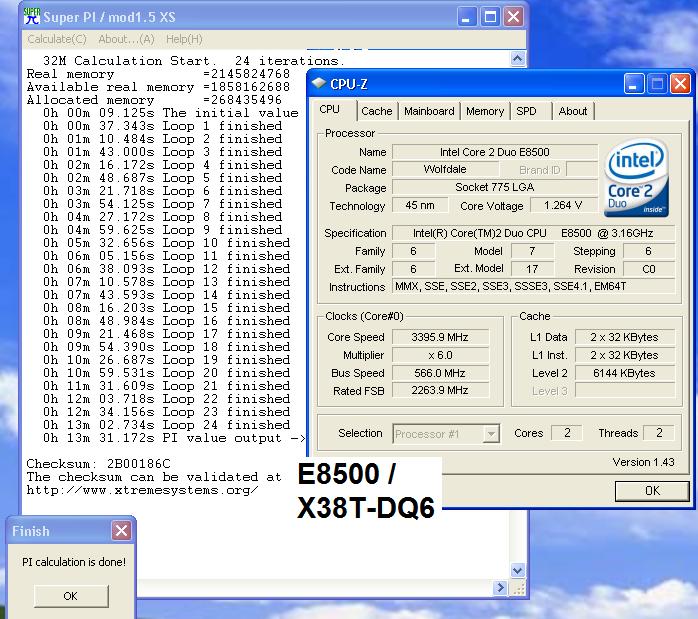Viewport: 698px width, 619px height.
Task: Click the Code Name value Wolfdale
Action: [445, 170]
